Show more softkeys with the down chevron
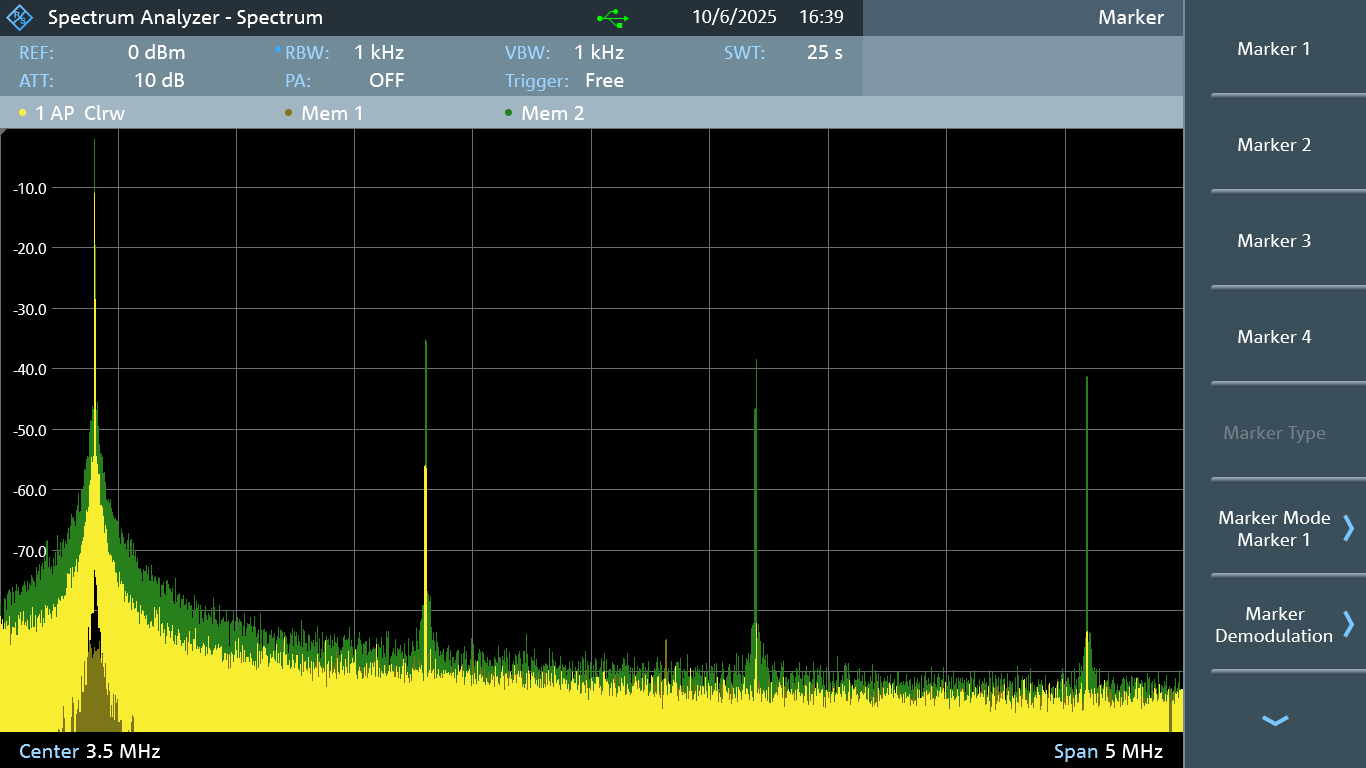This screenshot has width=1366, height=768. click(x=1274, y=720)
